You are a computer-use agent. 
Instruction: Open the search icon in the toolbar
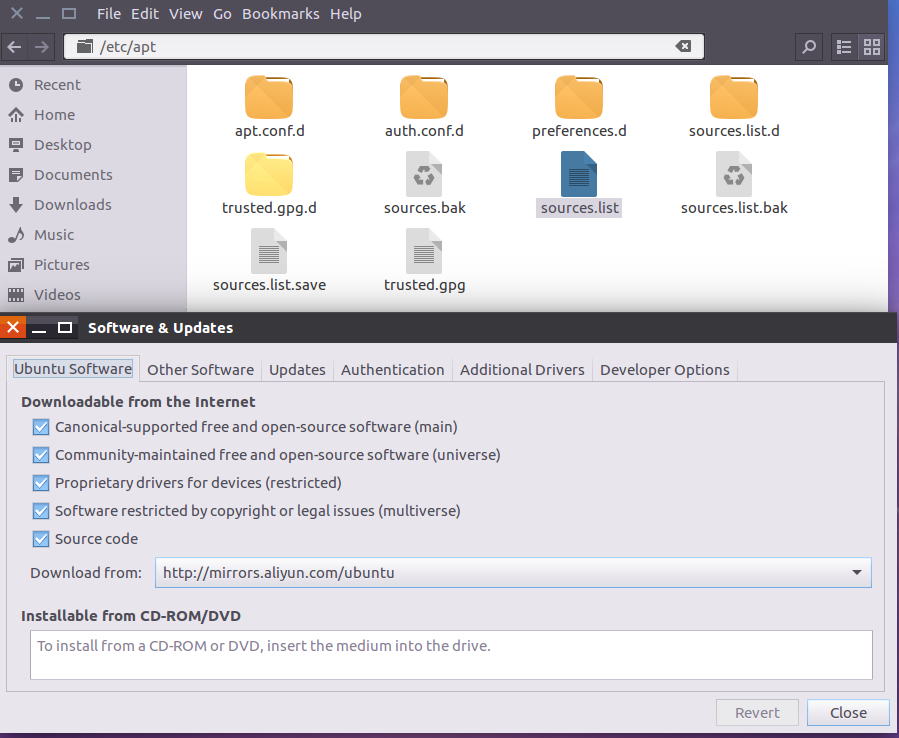[x=808, y=46]
